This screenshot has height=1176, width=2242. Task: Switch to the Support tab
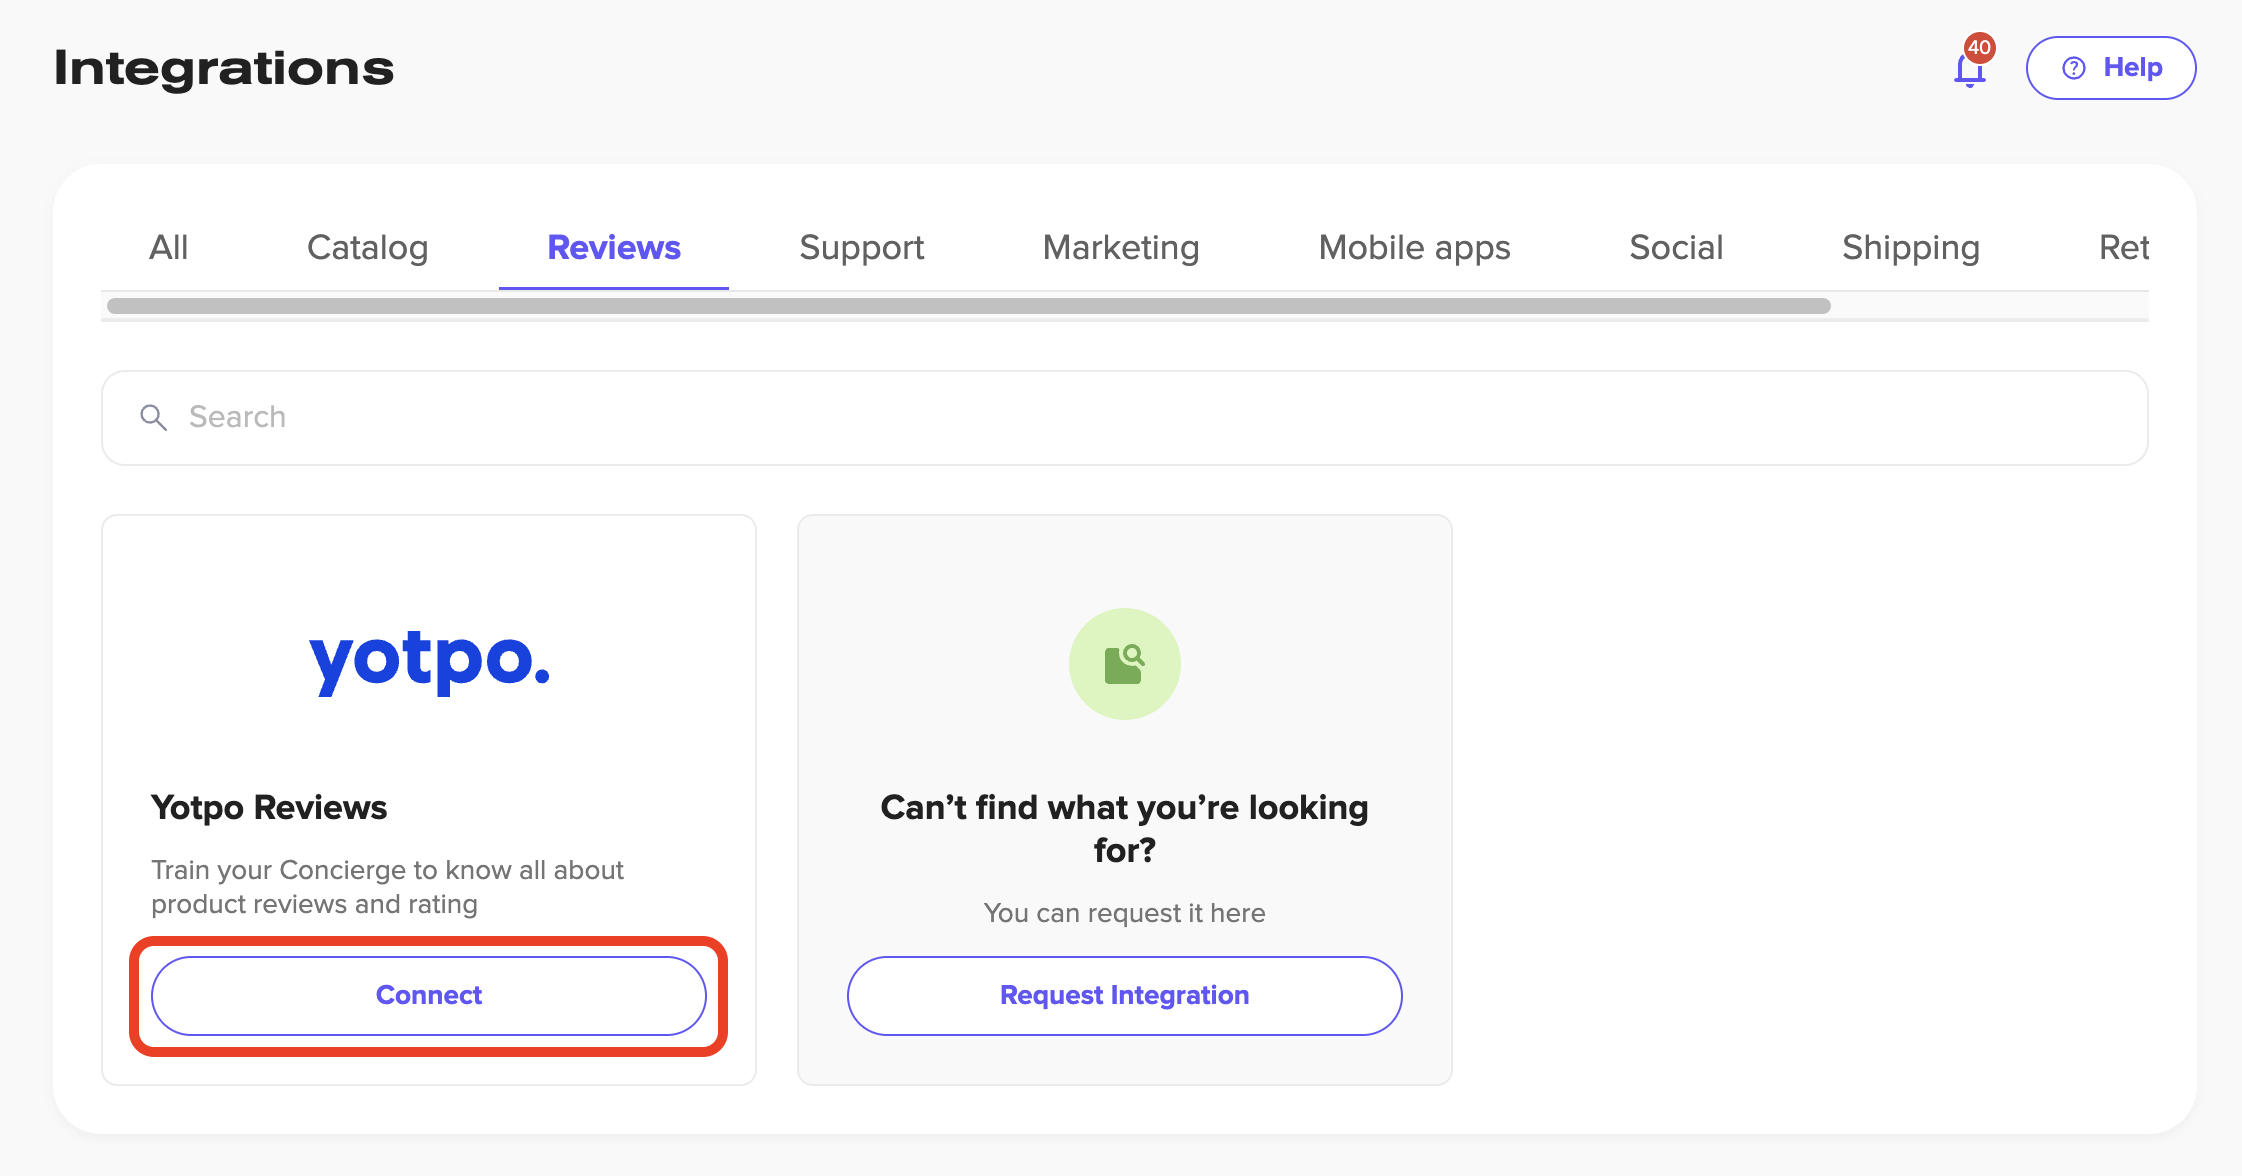(861, 247)
